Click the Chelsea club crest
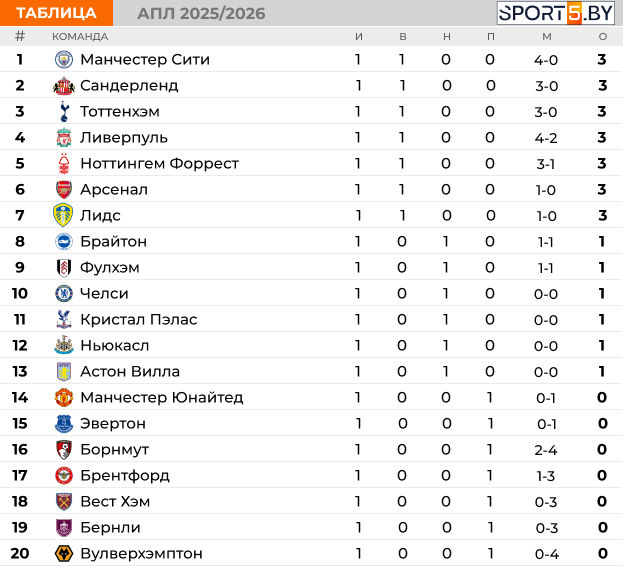The height and width of the screenshot is (566, 623). pos(64,294)
